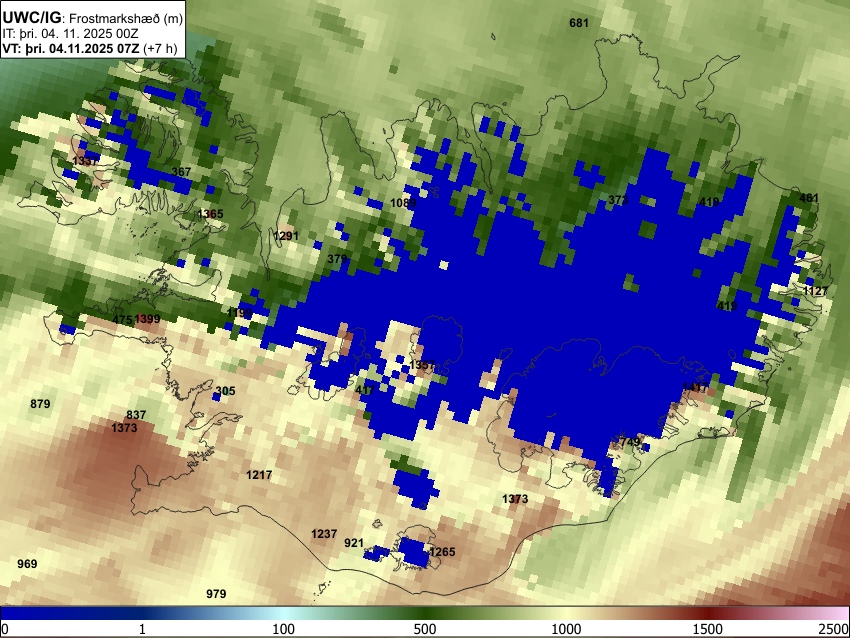This screenshot has height=638, width=850.
Task: Click the 461 value on the east coast
Action: click(x=809, y=198)
